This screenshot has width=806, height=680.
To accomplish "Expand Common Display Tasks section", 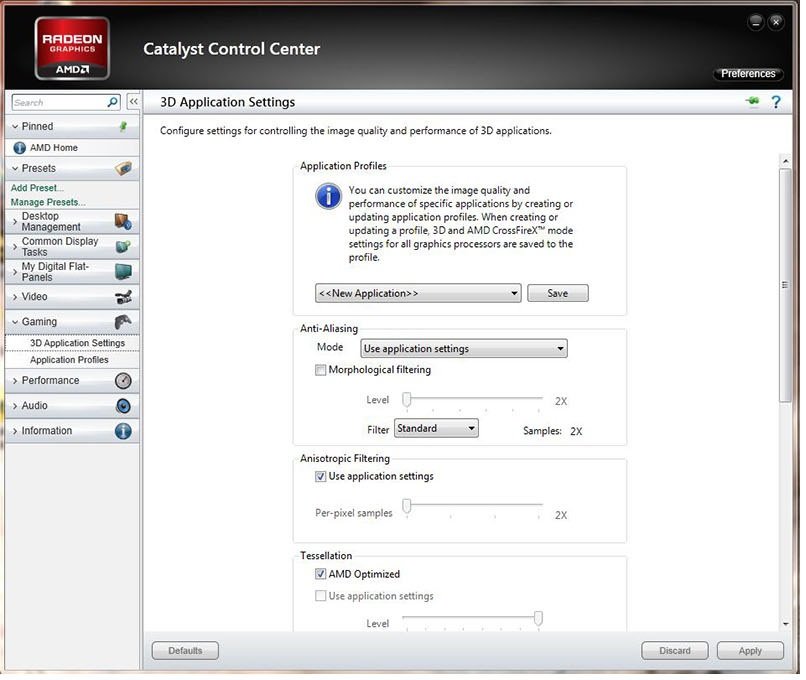I will click(15, 247).
